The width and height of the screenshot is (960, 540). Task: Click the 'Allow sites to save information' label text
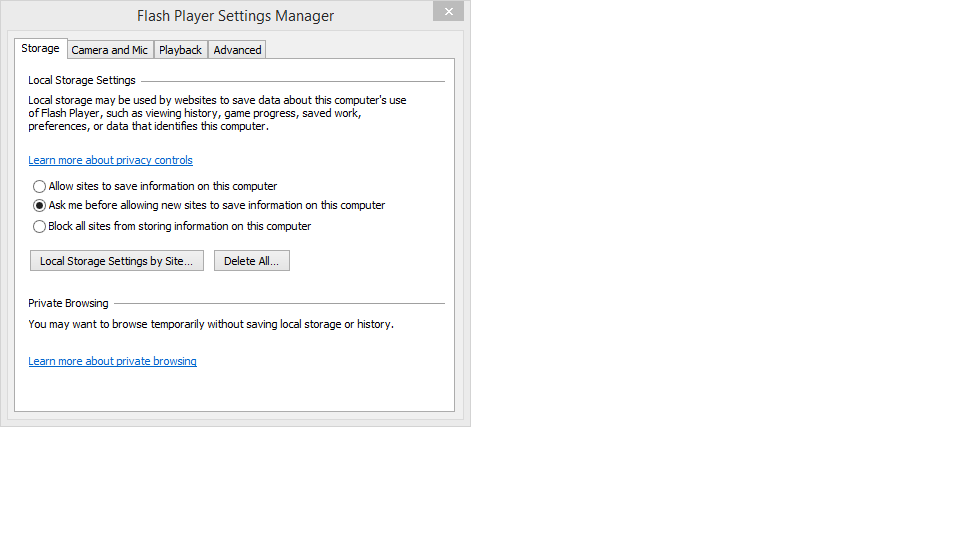(163, 186)
